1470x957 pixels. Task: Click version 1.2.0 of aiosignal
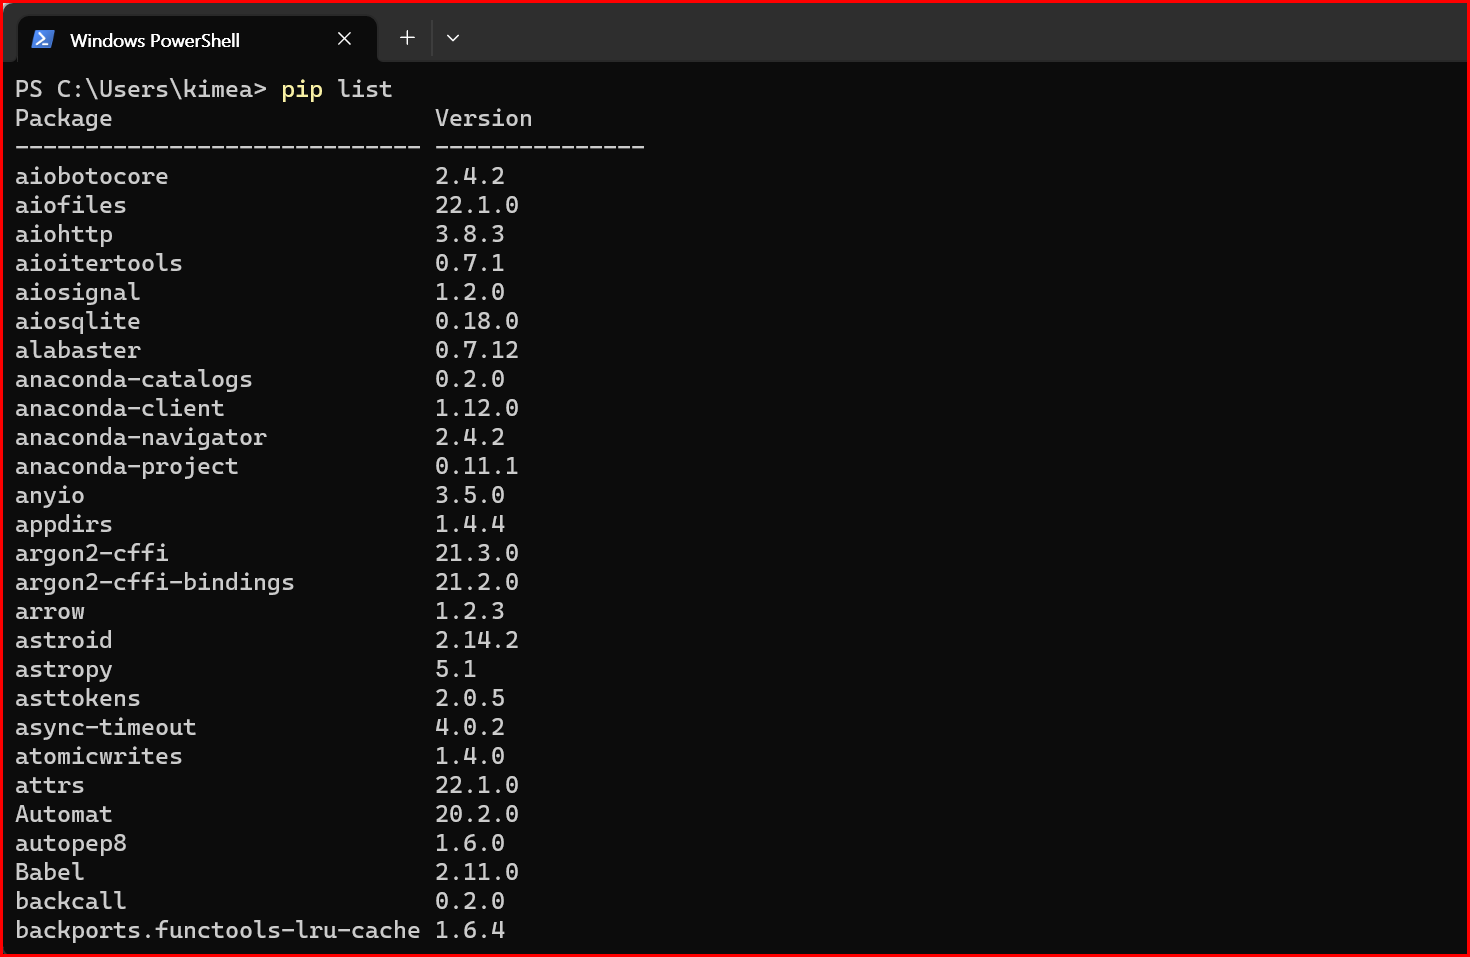click(x=469, y=292)
